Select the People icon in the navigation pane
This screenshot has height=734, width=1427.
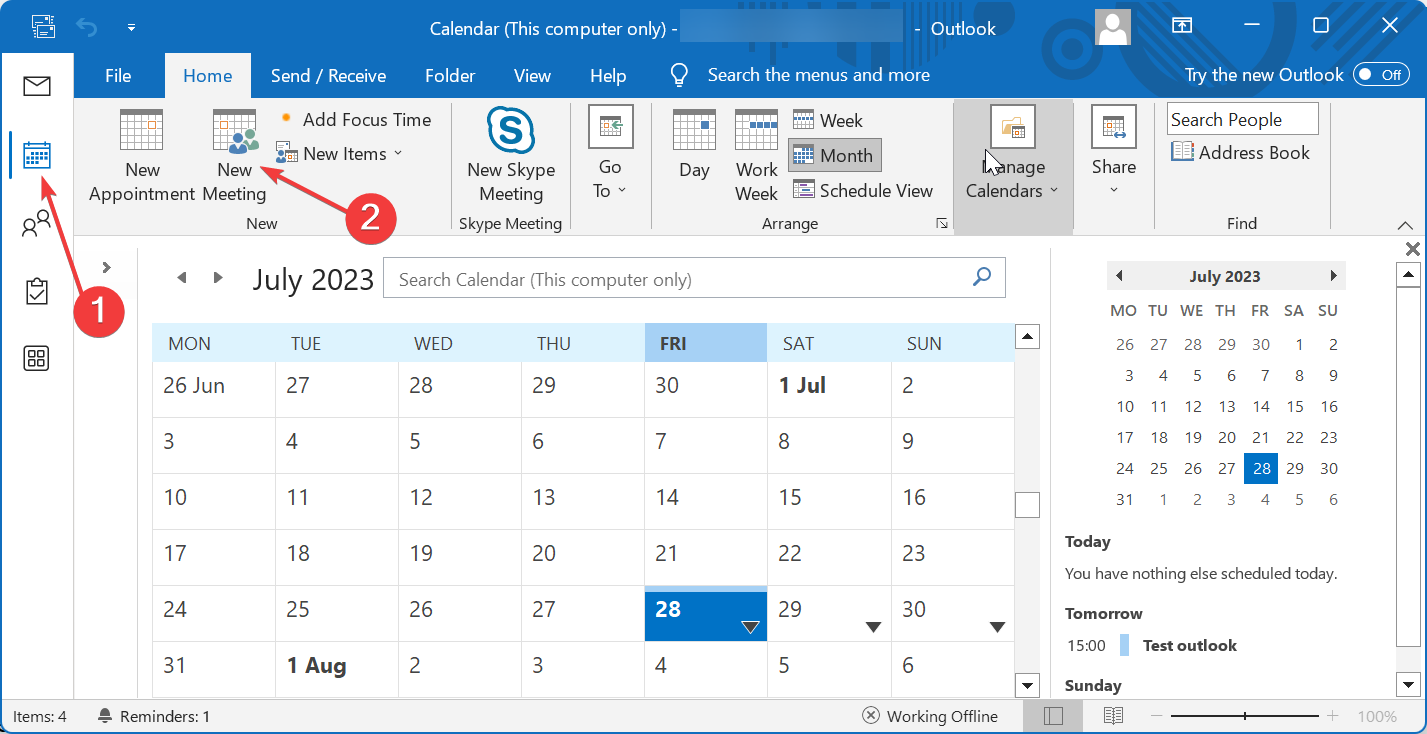click(x=37, y=222)
